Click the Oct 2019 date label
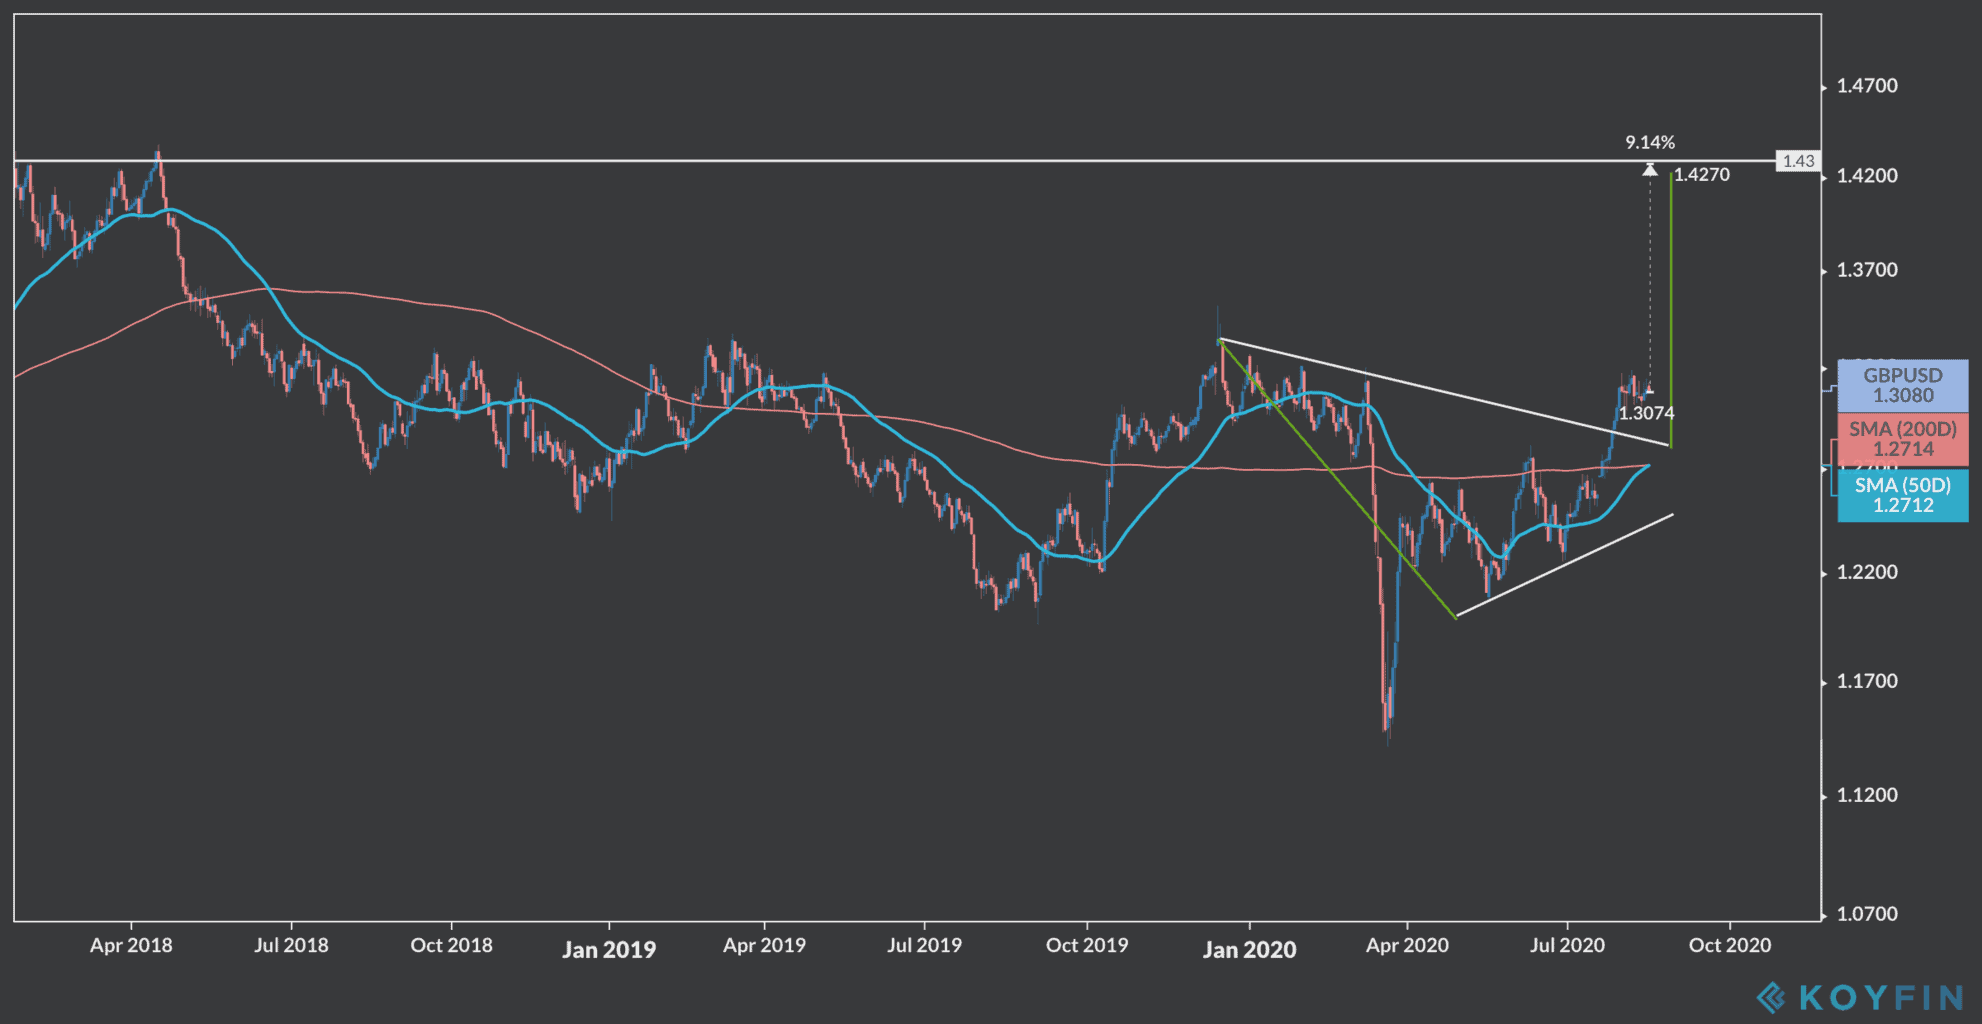The width and height of the screenshot is (1982, 1024). [1087, 945]
